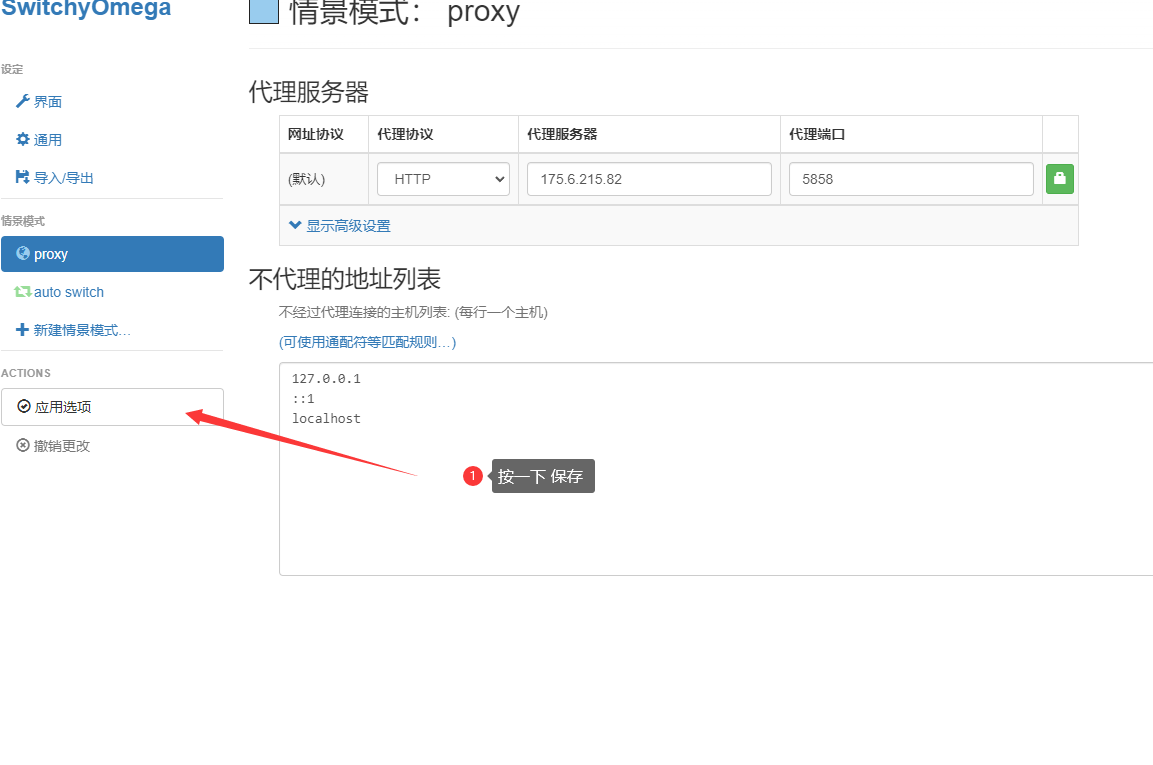The image size is (1153, 765).
Task: Click the SwitchyOmega title link
Action: (x=86, y=9)
